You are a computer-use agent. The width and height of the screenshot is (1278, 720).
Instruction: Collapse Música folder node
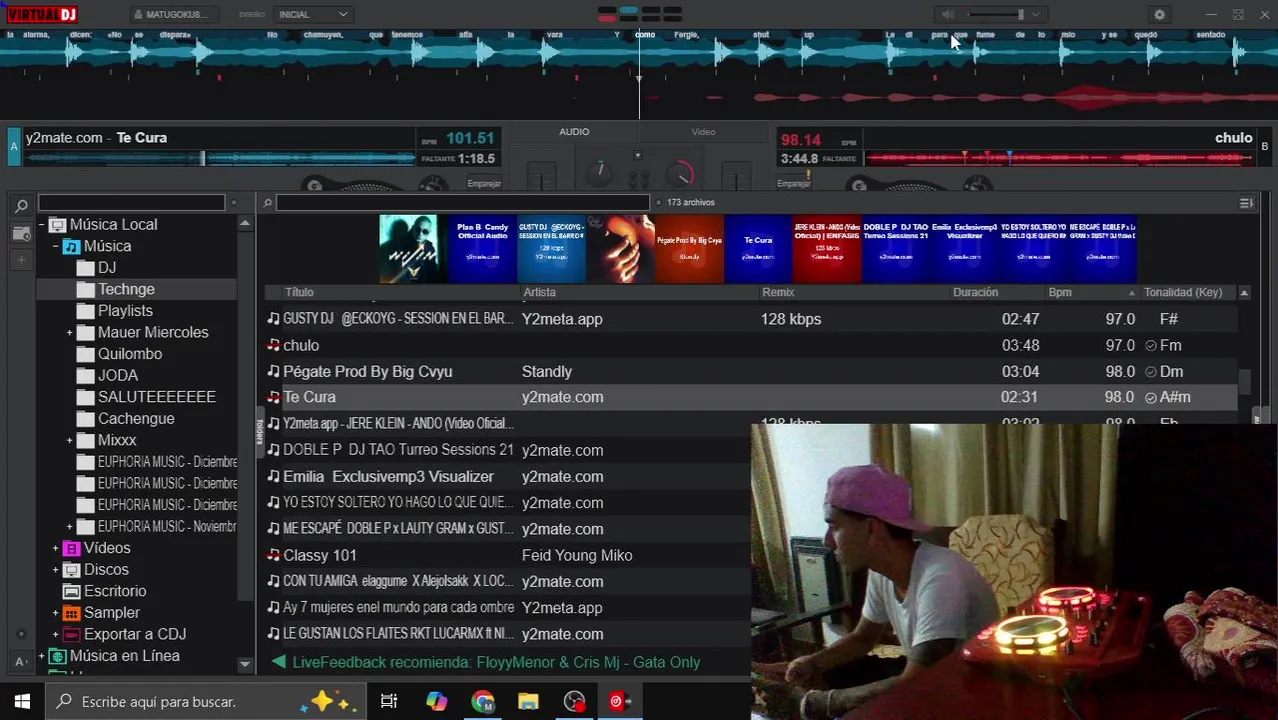[56, 246]
